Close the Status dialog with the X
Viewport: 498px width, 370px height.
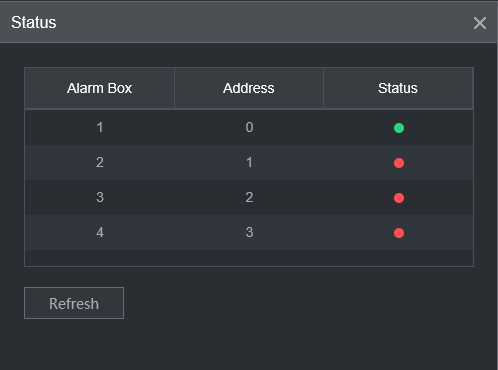pyautogui.click(x=480, y=23)
